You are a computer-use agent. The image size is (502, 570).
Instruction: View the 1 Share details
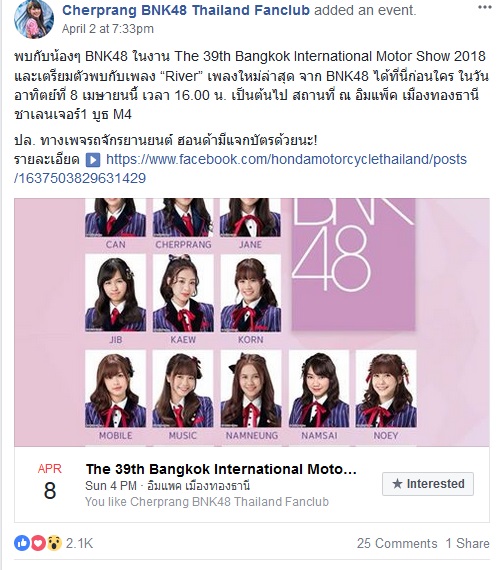(x=467, y=543)
